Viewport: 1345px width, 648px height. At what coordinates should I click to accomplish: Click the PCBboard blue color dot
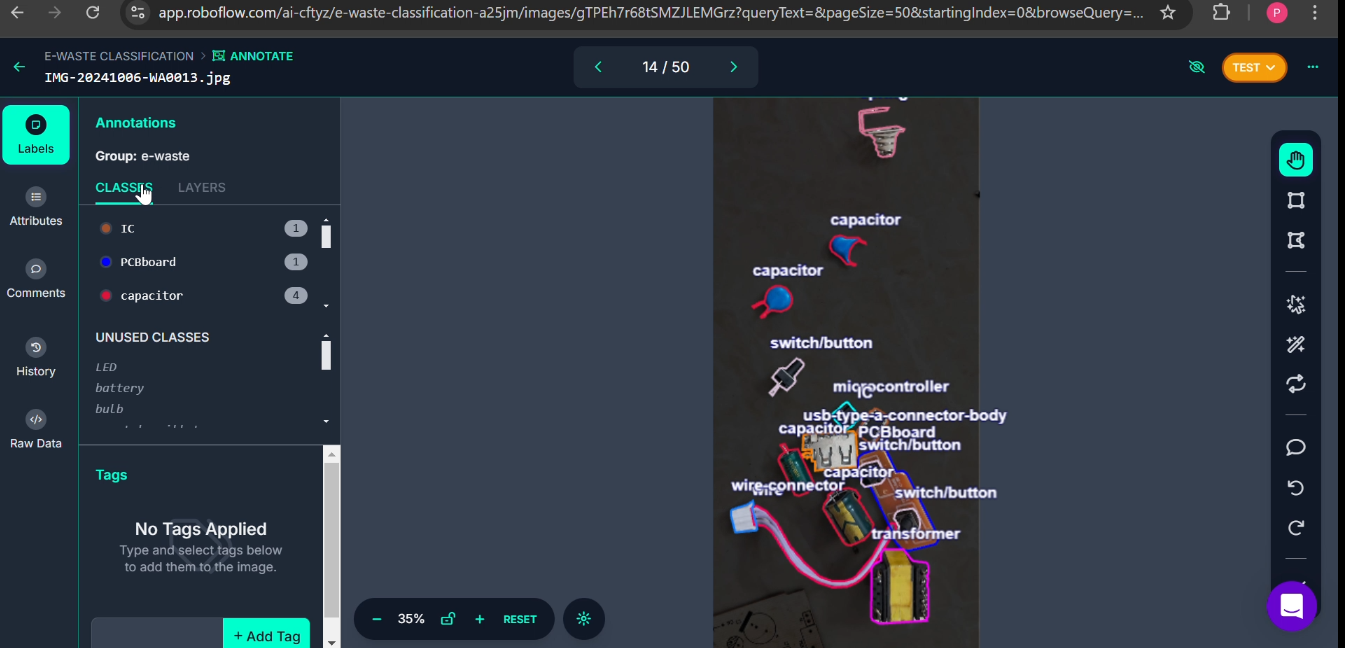click(x=106, y=262)
